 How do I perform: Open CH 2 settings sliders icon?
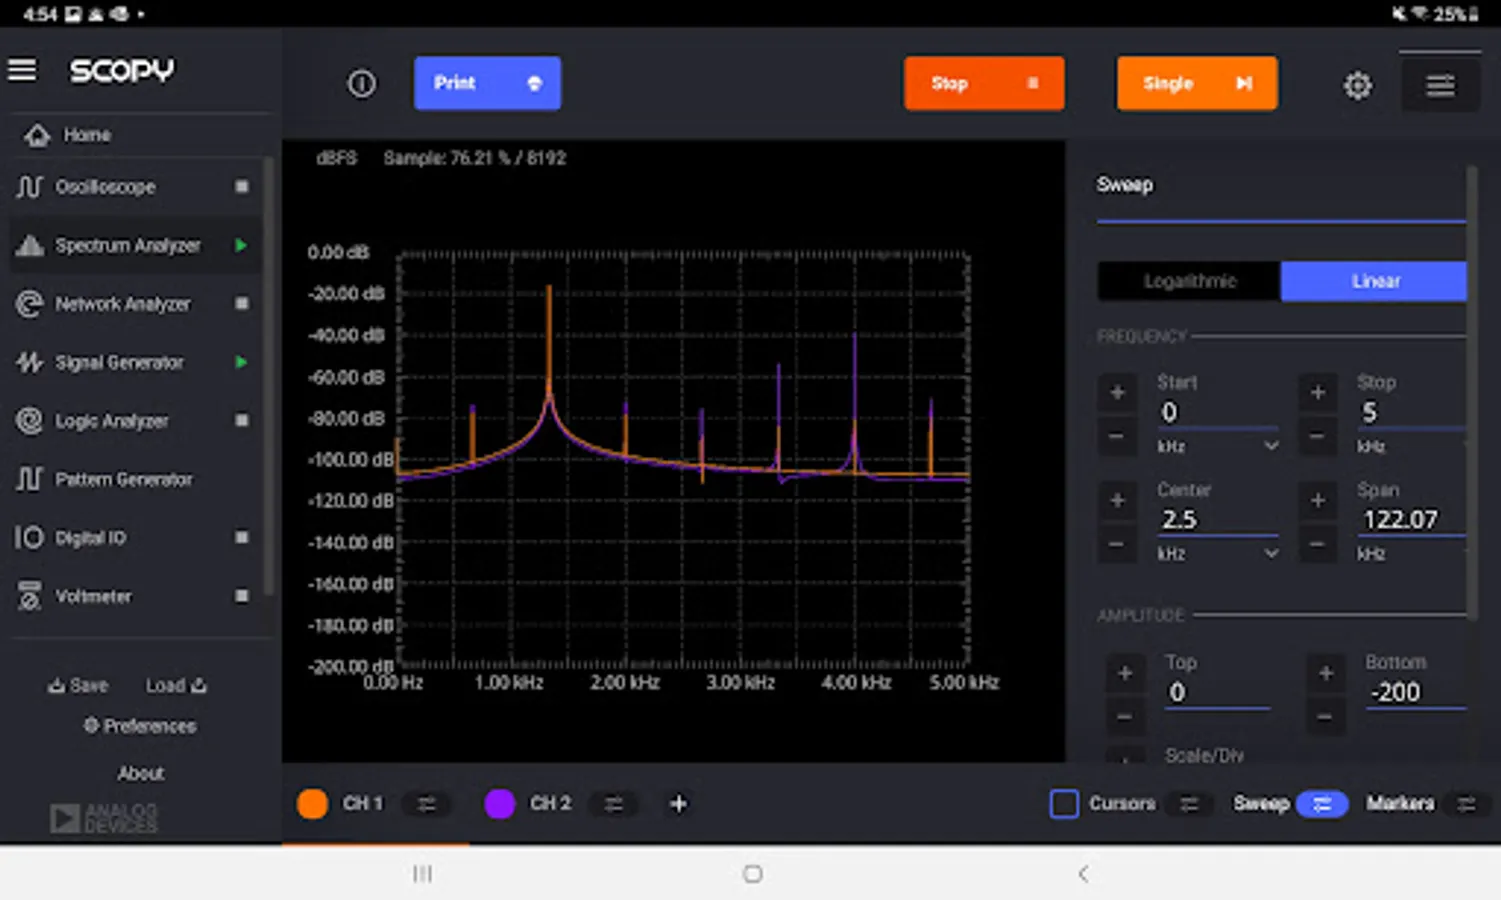(614, 804)
